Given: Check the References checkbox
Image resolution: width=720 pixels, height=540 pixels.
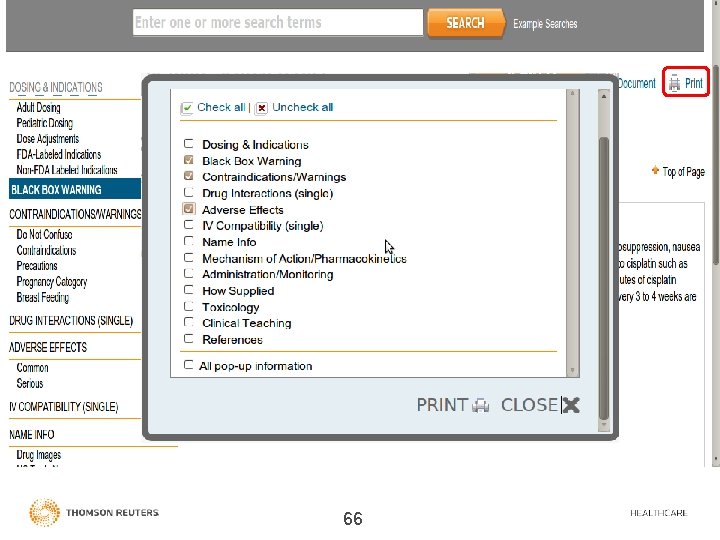Looking at the screenshot, I should coord(188,338).
